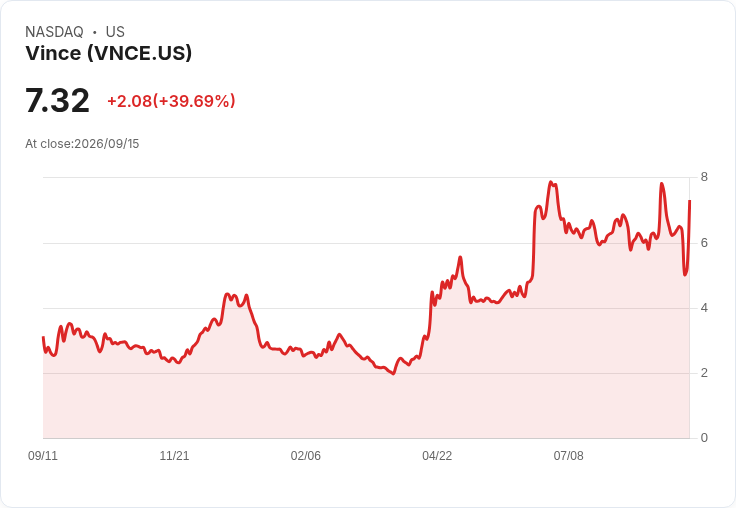Click the 02/06 date axis label
Image resolution: width=736 pixels, height=508 pixels.
tap(306, 455)
